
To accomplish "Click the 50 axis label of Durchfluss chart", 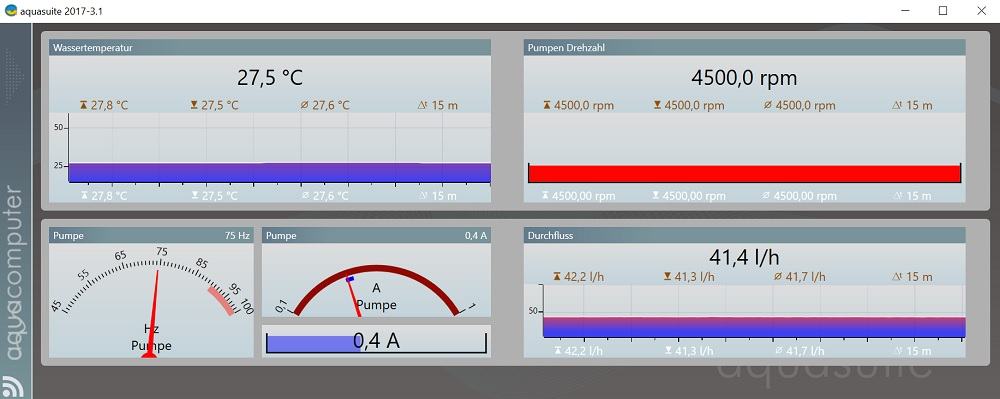I will click(533, 311).
